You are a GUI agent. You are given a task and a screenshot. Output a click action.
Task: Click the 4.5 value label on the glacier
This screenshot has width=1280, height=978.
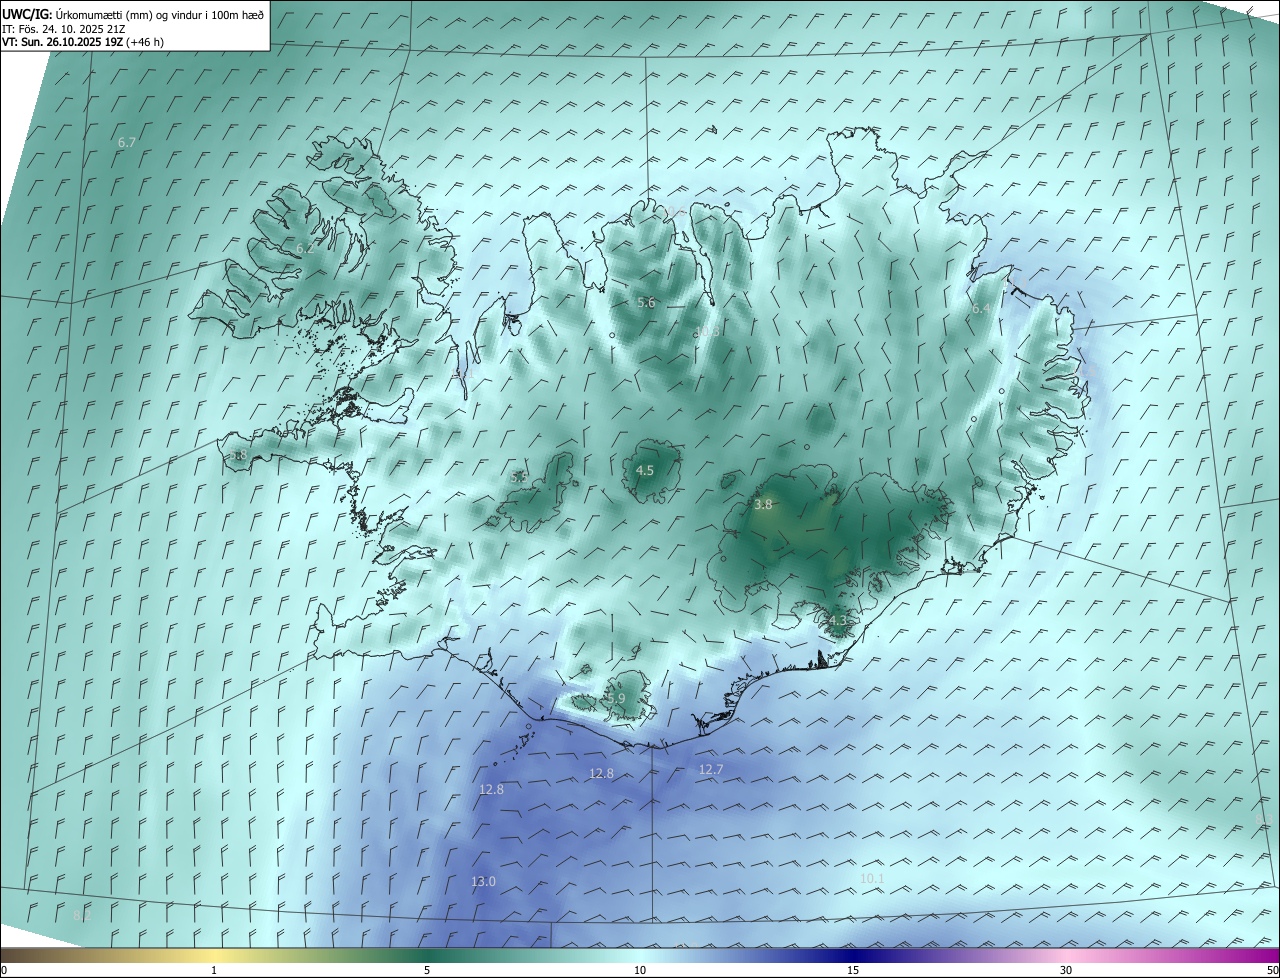(645, 470)
